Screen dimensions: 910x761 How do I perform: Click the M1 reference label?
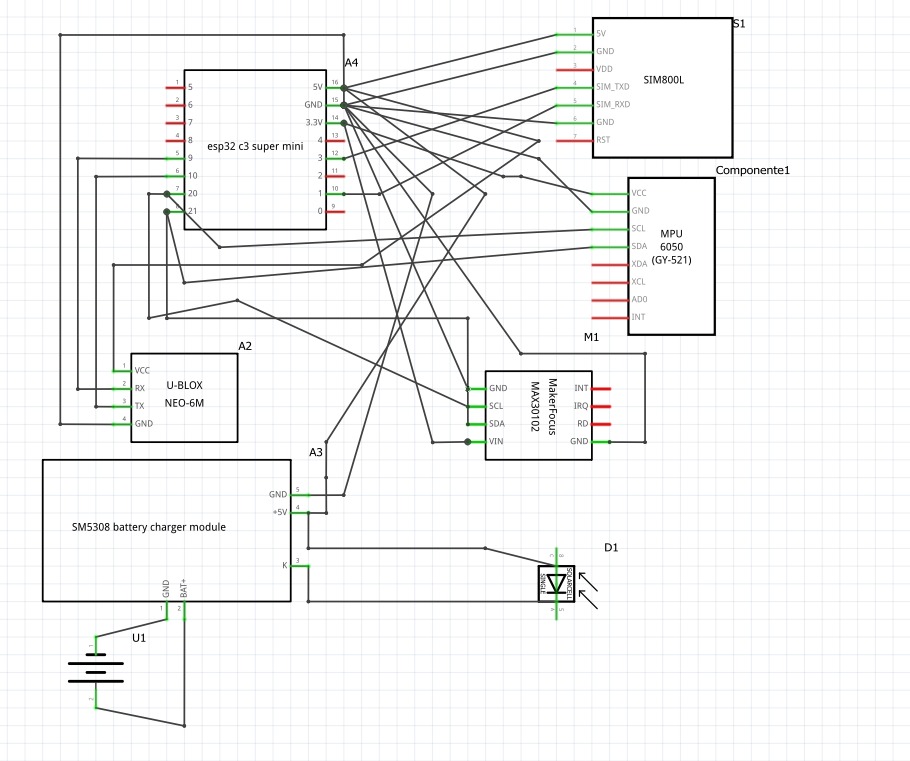tap(591, 337)
